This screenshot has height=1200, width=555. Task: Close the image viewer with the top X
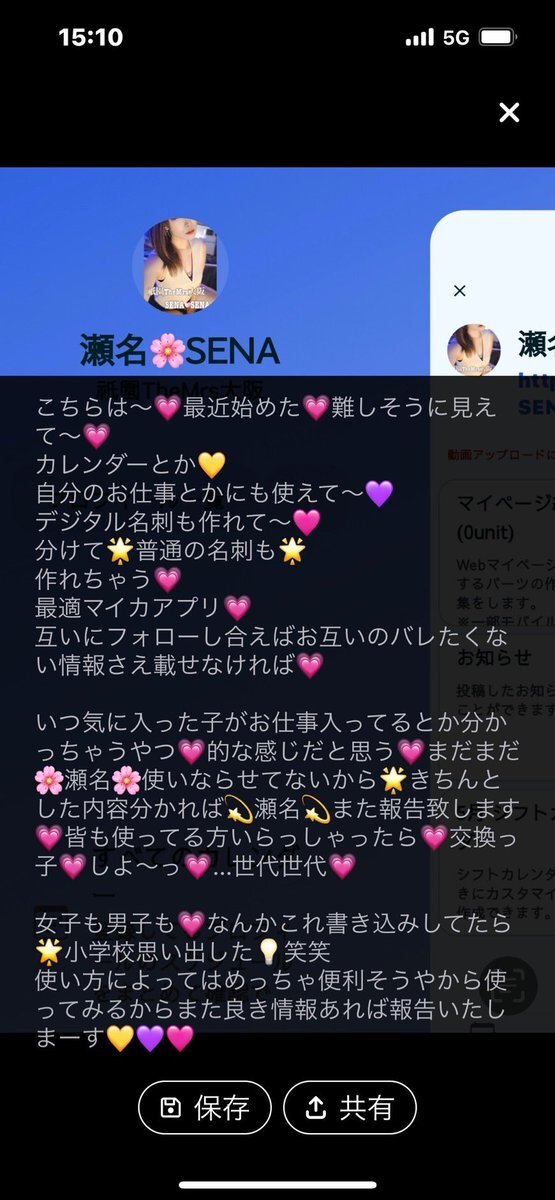pos(509,112)
